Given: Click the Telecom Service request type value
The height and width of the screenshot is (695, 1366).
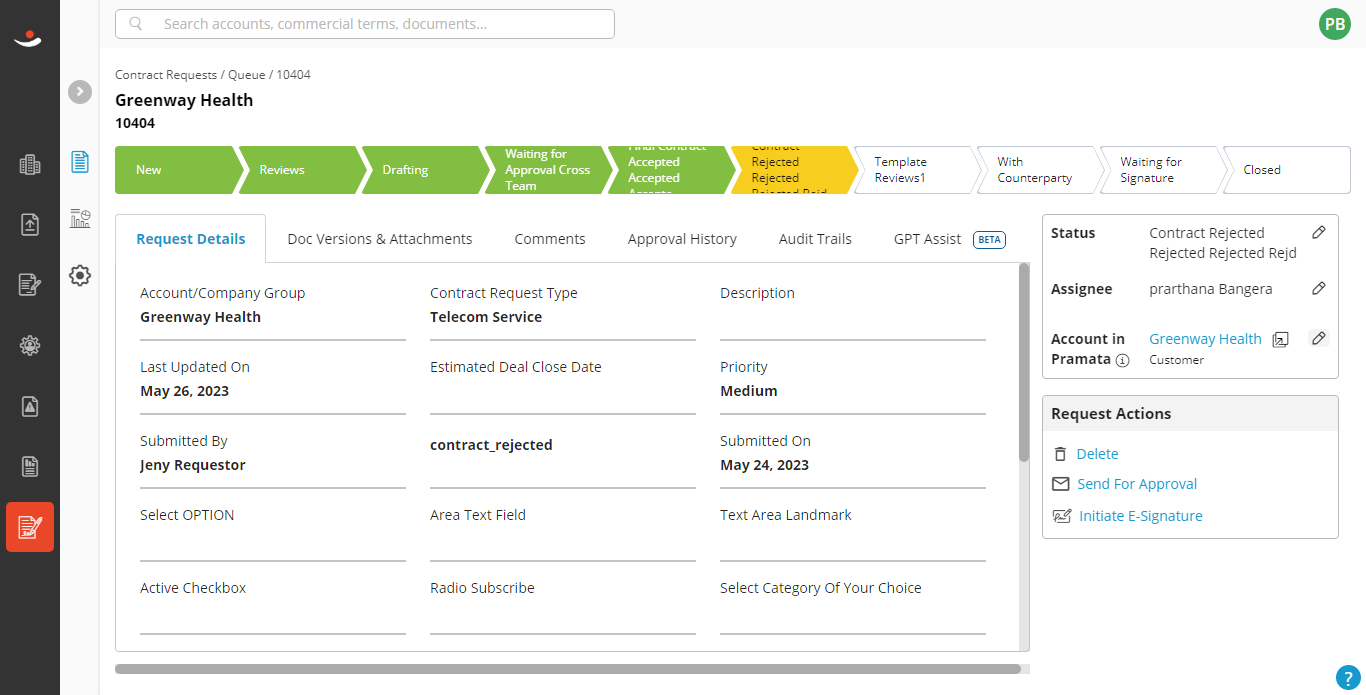Looking at the screenshot, I should tap(486, 317).
